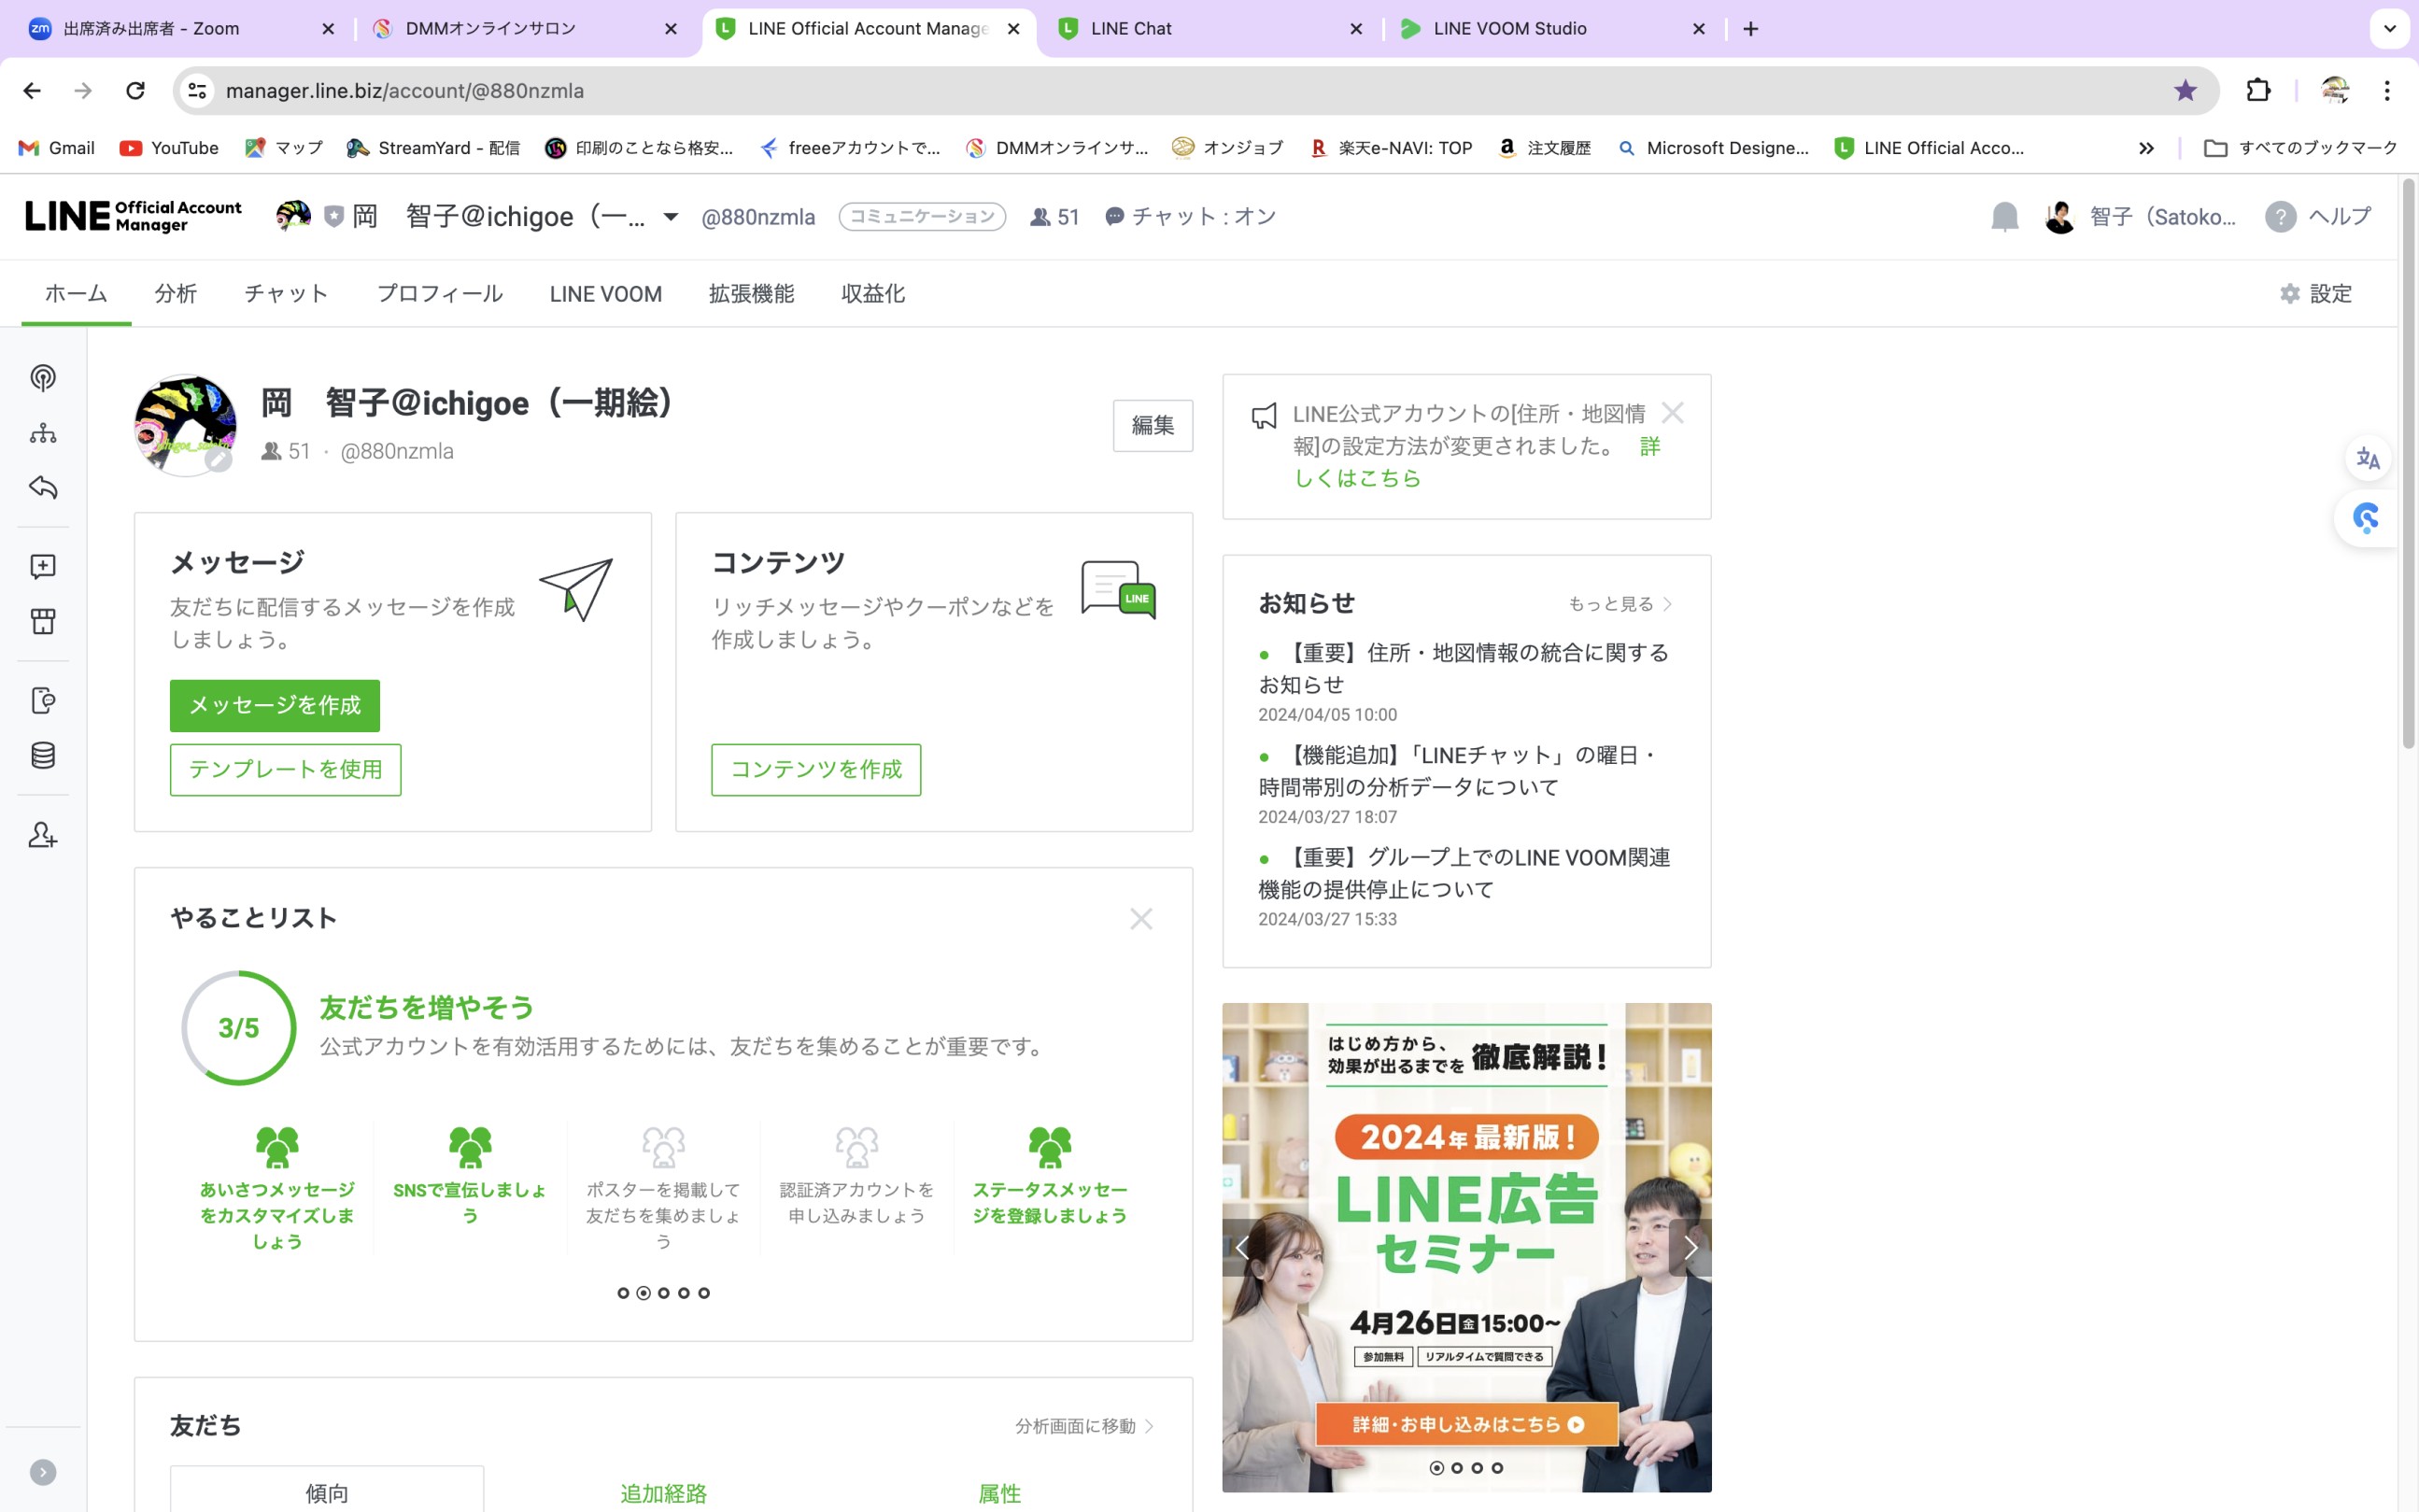This screenshot has width=2419, height=1512.
Task: Show previous banner slide arrow
Action: point(1243,1248)
